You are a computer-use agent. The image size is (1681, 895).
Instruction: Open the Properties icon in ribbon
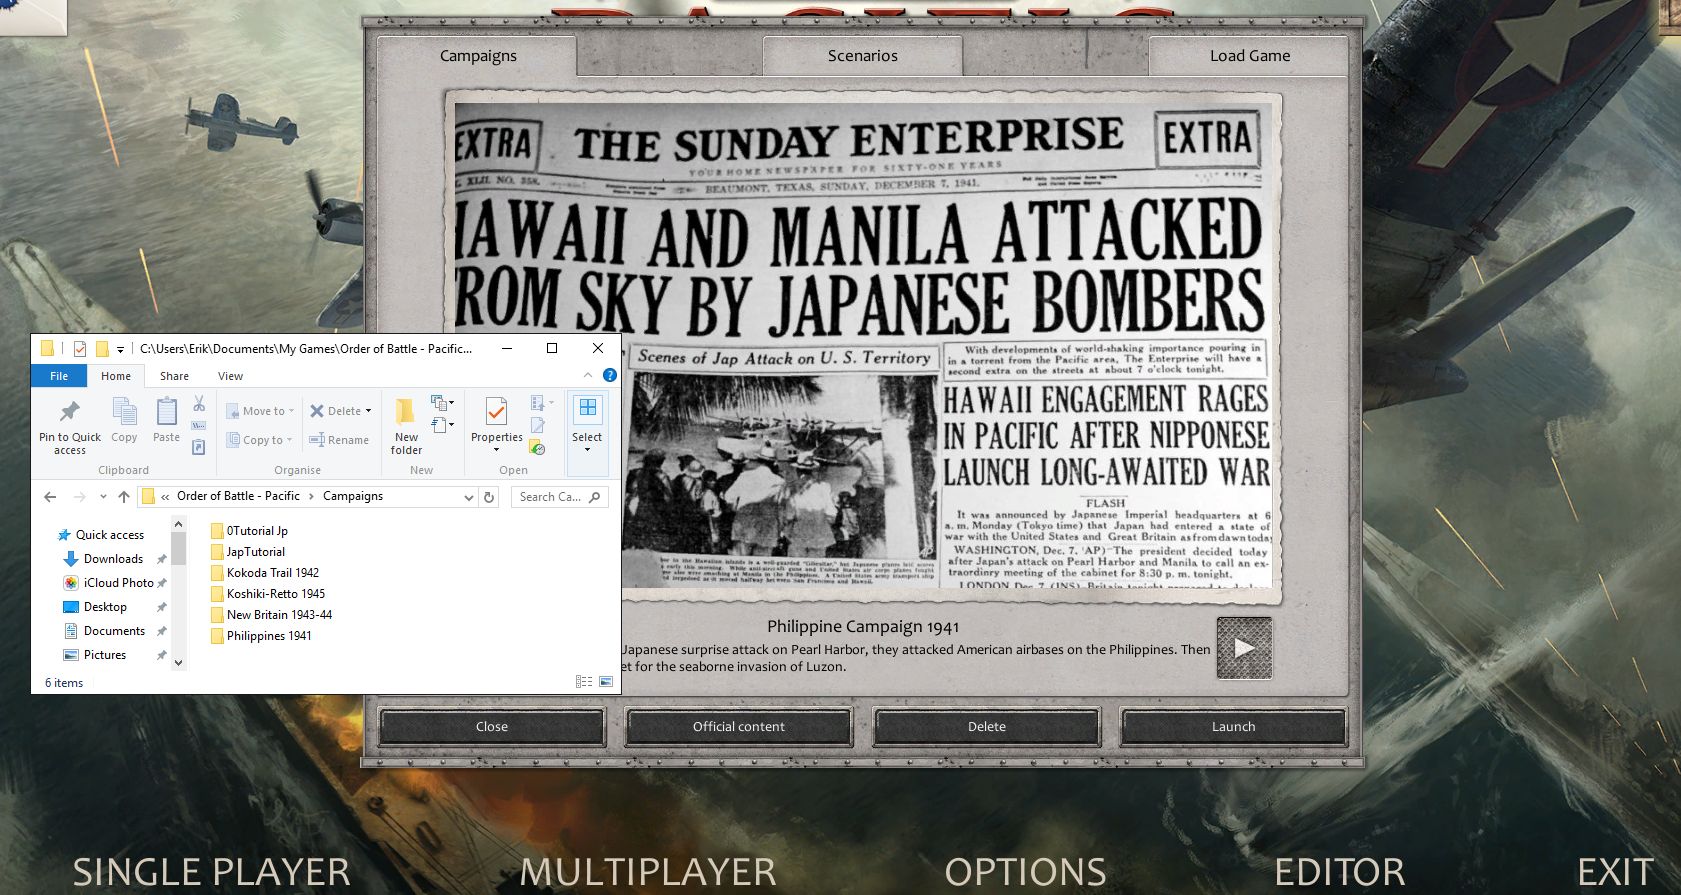pyautogui.click(x=496, y=411)
